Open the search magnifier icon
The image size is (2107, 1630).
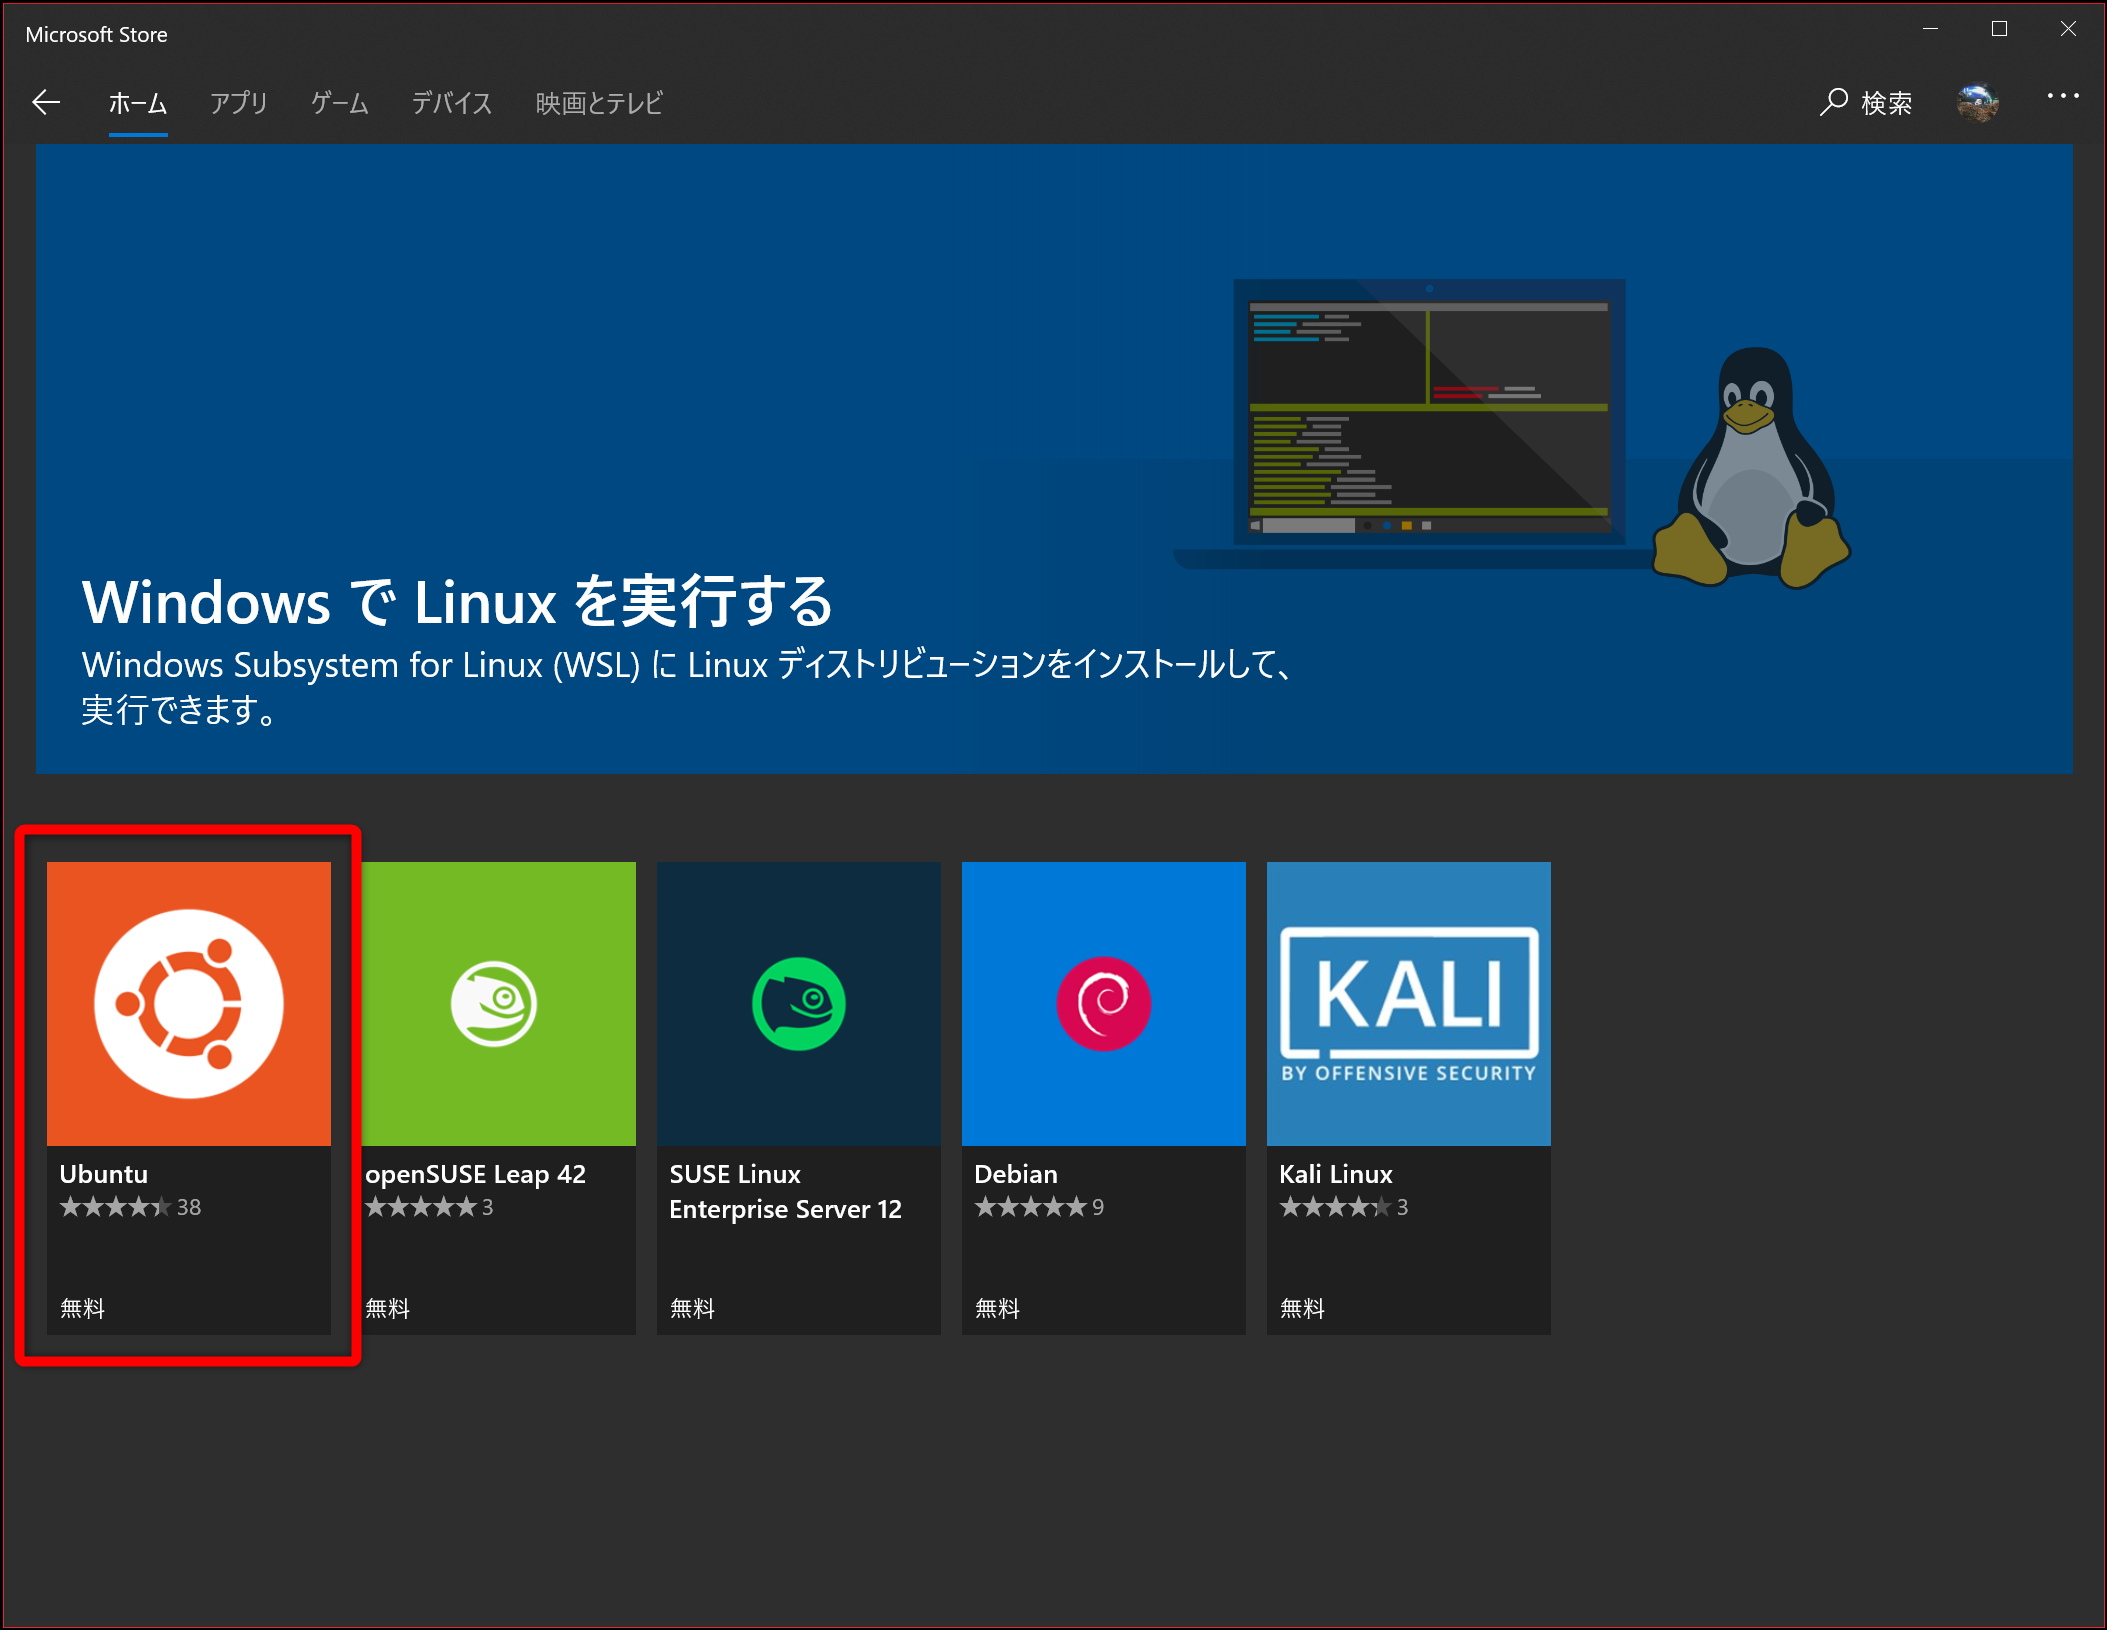[x=1833, y=102]
